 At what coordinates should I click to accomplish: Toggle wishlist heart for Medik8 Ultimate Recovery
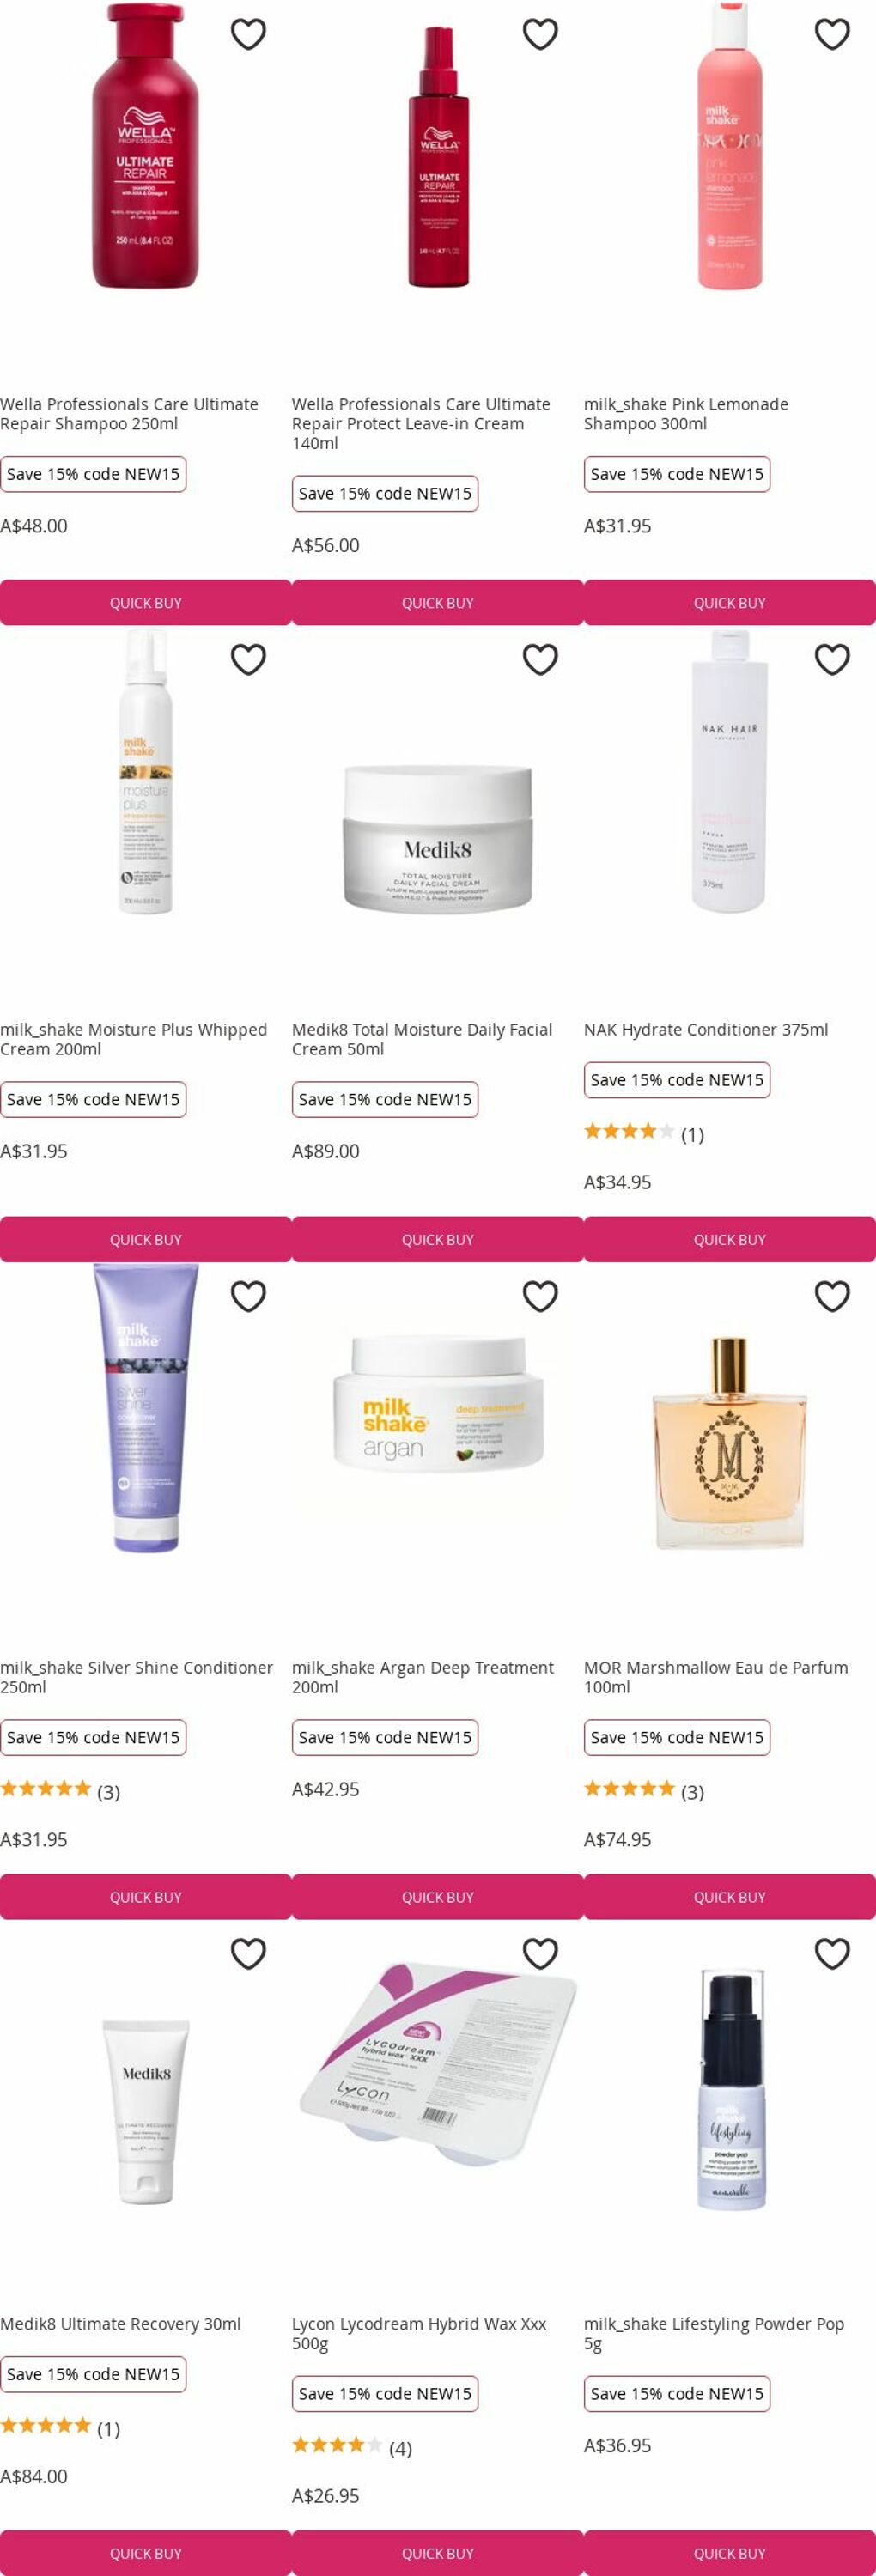click(x=248, y=1953)
